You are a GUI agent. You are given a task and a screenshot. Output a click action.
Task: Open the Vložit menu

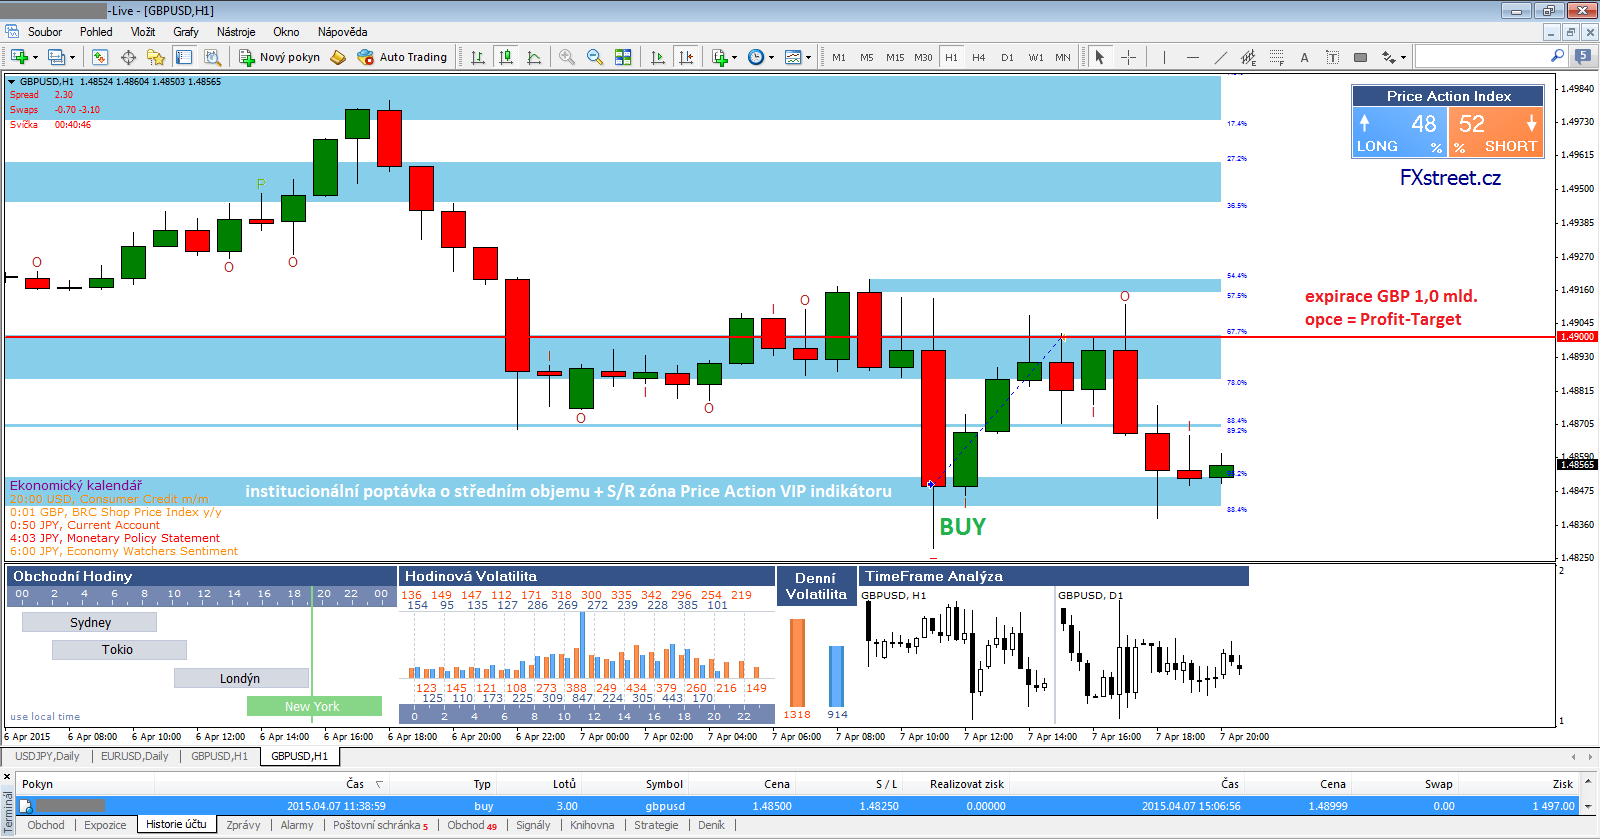coord(143,32)
